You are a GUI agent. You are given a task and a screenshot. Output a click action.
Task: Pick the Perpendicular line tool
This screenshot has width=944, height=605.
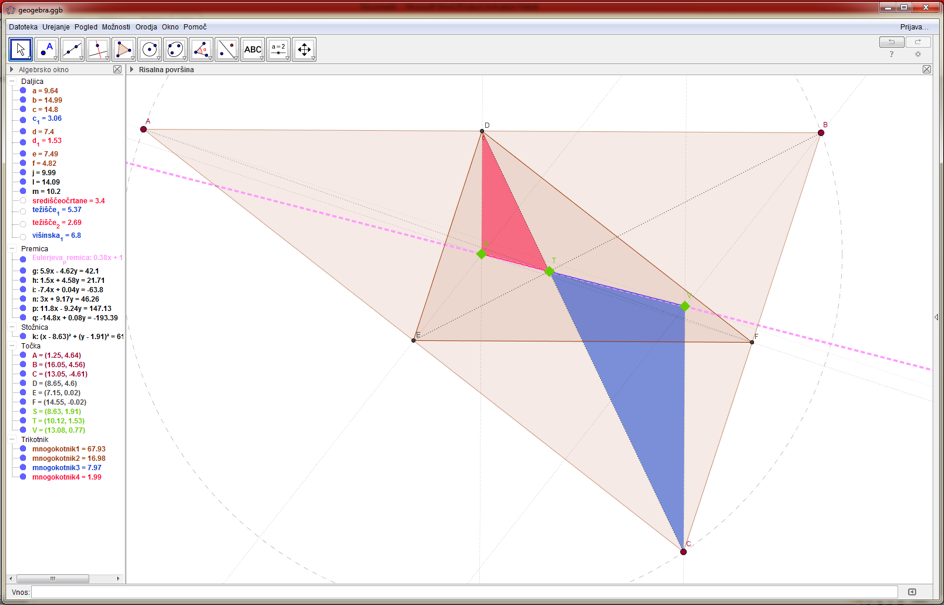click(98, 49)
